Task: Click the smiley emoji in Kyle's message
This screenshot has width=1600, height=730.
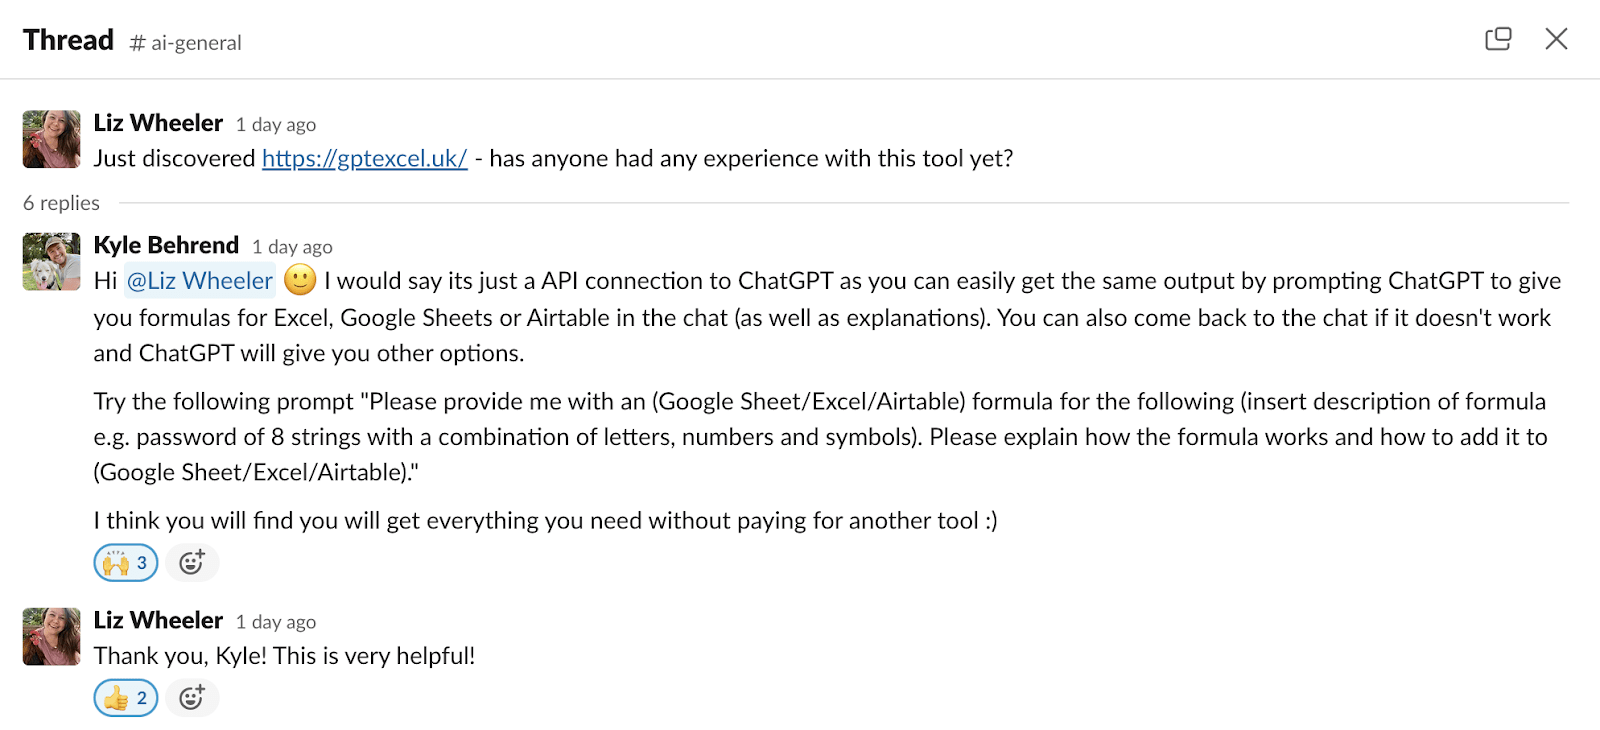Action: (x=300, y=280)
